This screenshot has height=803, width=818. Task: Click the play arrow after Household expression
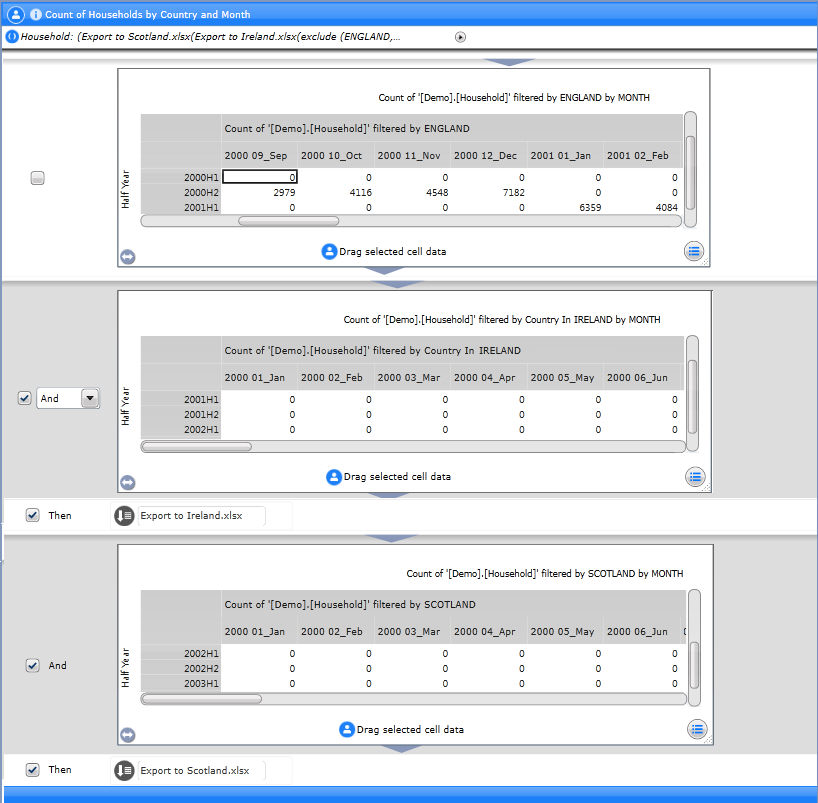(460, 37)
